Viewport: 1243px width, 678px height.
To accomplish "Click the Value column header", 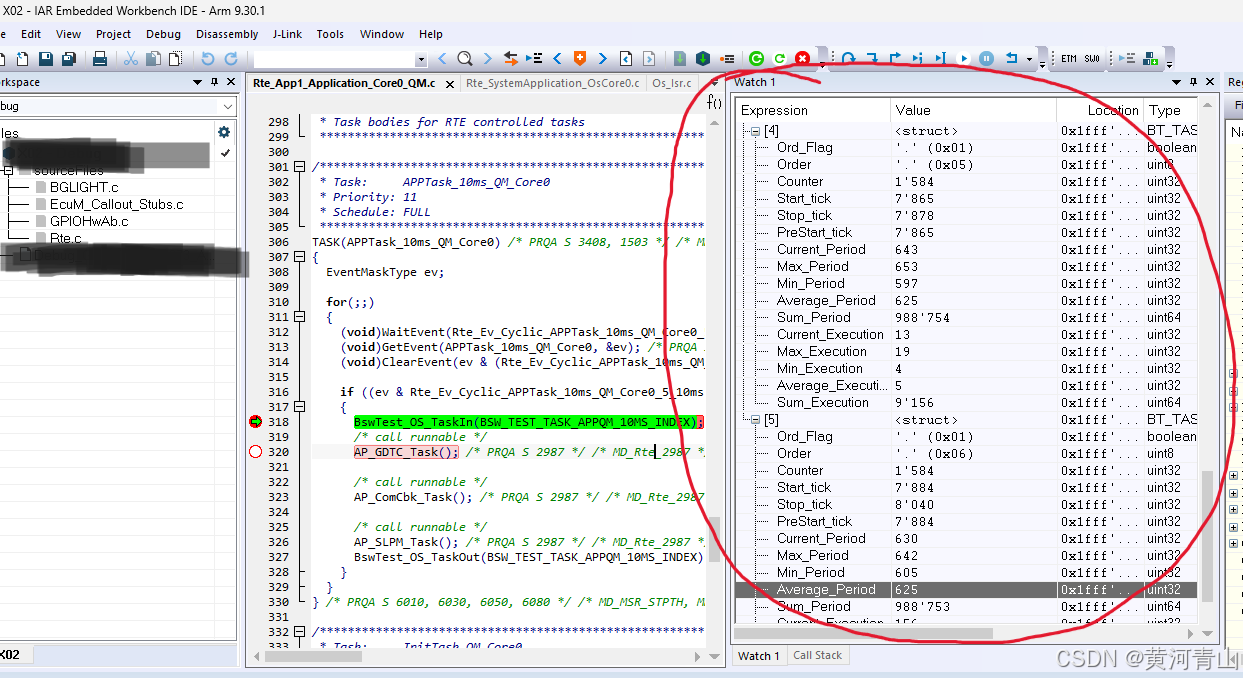I will click(973, 110).
